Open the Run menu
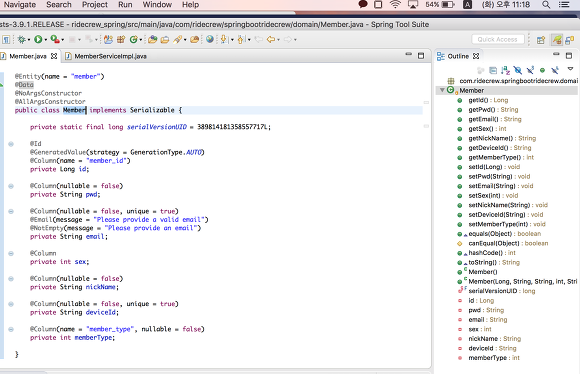This screenshot has width=580, height=374. click(125, 4)
